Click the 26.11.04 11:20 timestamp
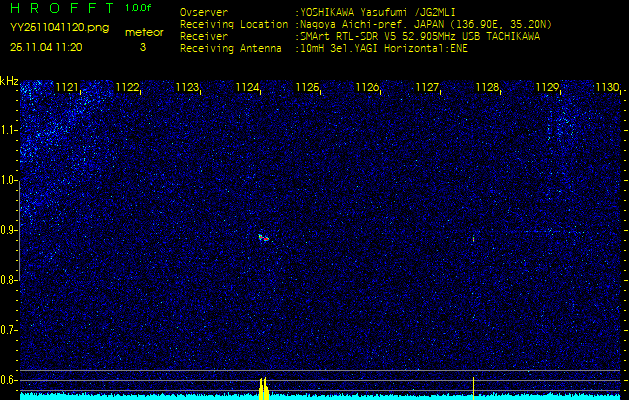 tap(46, 47)
